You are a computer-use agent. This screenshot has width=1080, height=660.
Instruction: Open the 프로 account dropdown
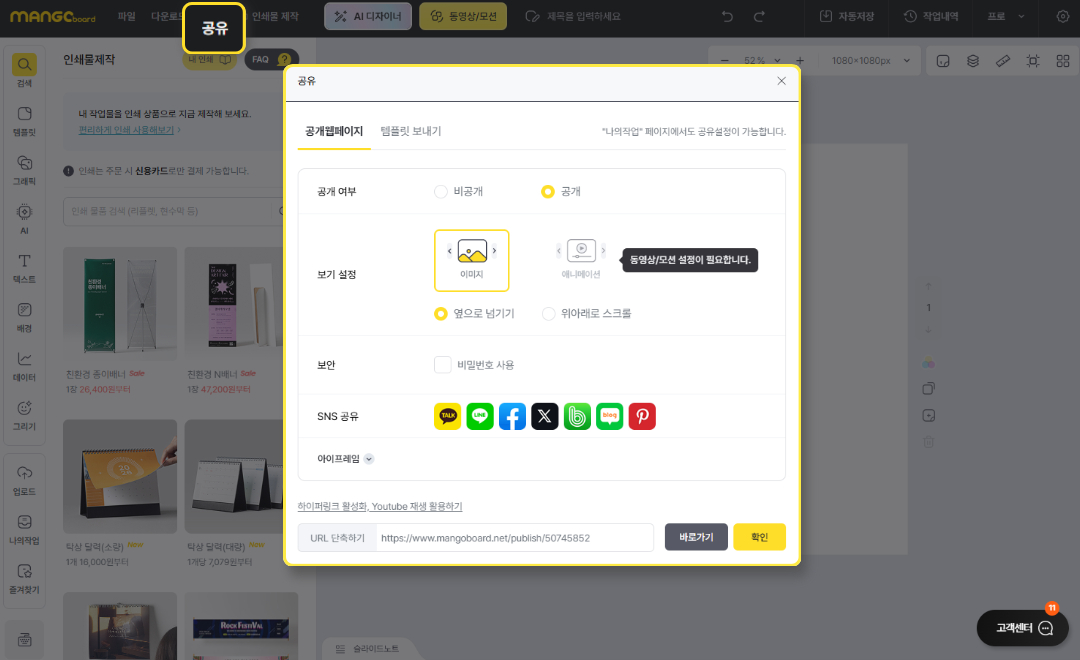(1005, 17)
